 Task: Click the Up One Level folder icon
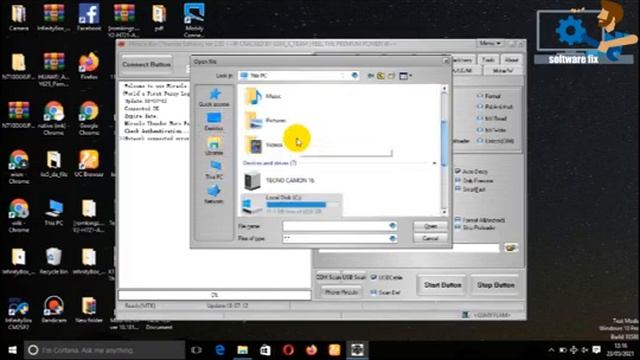point(381,76)
